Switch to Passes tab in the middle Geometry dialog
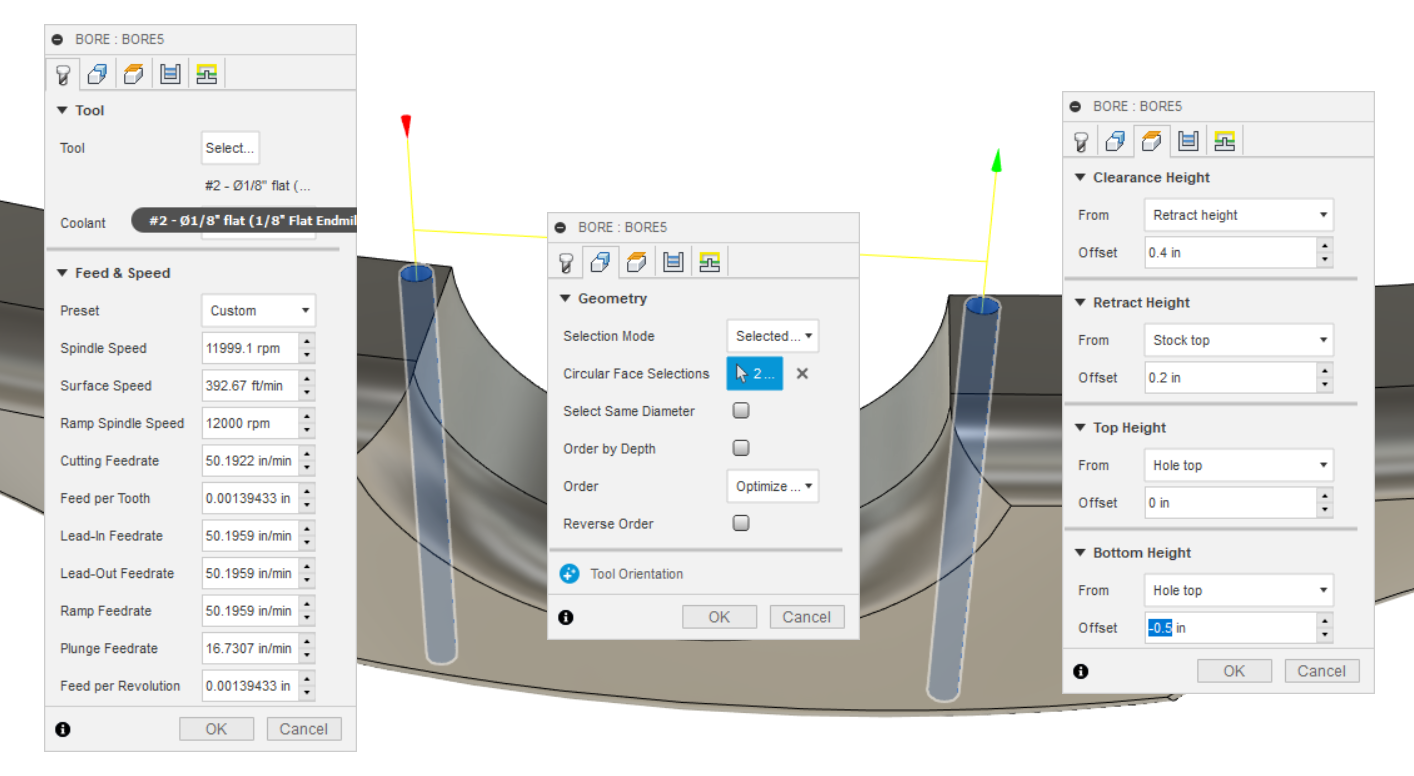The width and height of the screenshot is (1414, 776). pos(673,262)
